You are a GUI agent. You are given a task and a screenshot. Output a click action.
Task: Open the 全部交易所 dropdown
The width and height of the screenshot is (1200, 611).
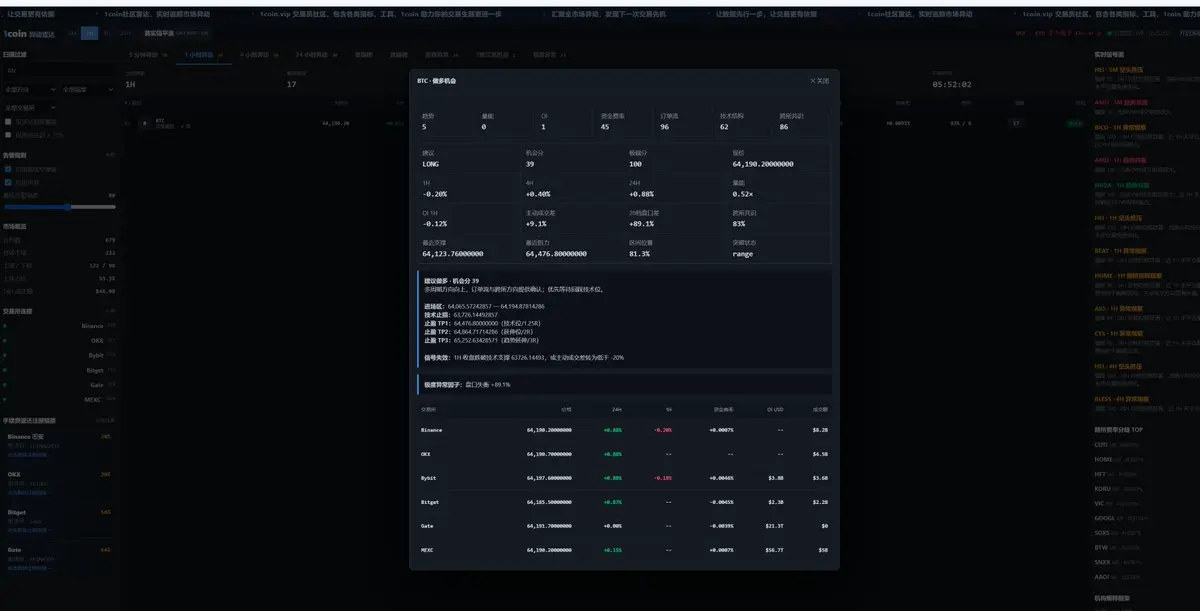(31, 106)
